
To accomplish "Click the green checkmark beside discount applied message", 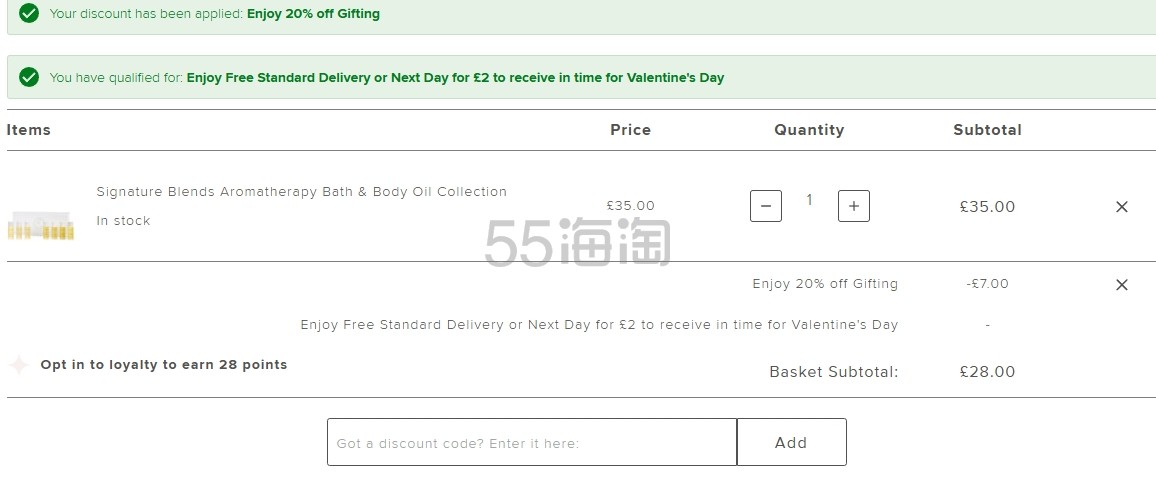I will [29, 13].
